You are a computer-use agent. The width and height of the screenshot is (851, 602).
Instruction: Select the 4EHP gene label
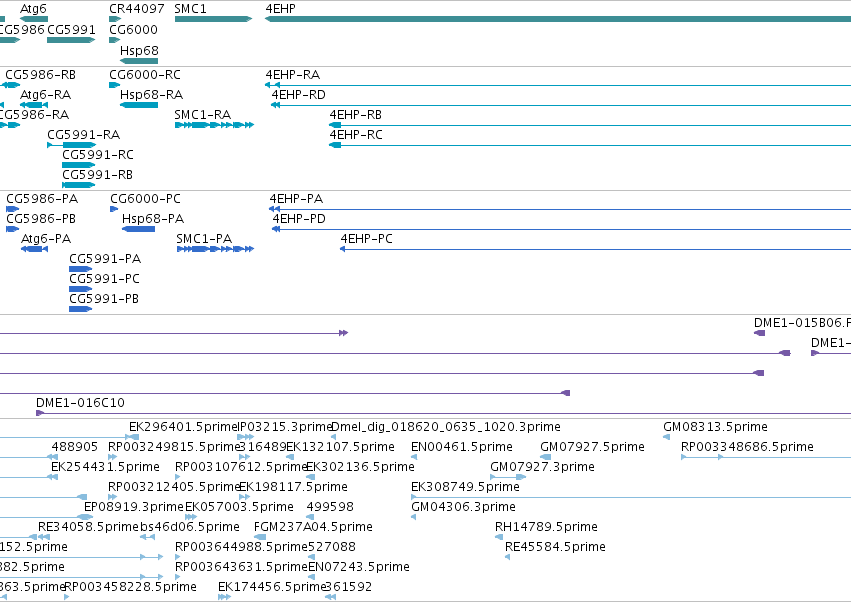coord(281,9)
